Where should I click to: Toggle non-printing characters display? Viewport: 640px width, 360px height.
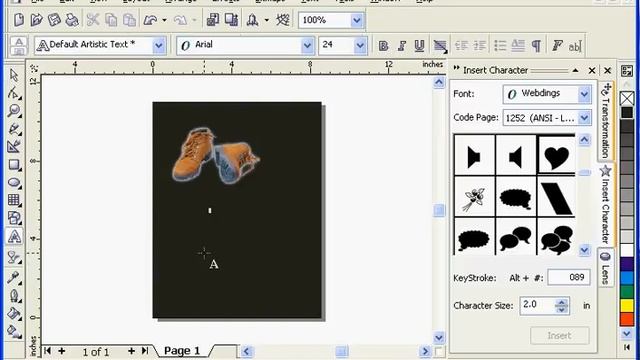tap(536, 45)
